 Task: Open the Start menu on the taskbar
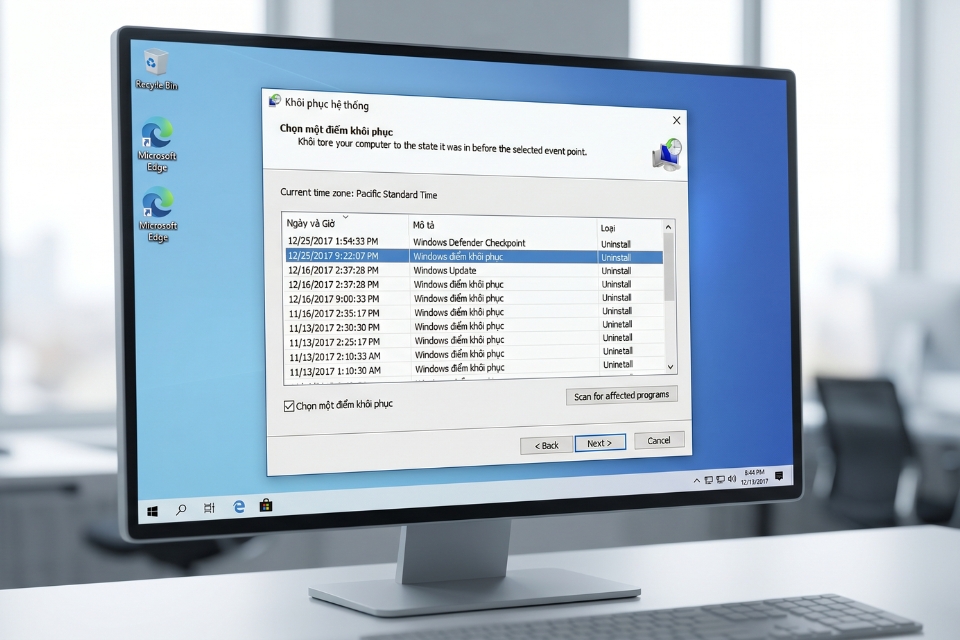(x=150, y=509)
